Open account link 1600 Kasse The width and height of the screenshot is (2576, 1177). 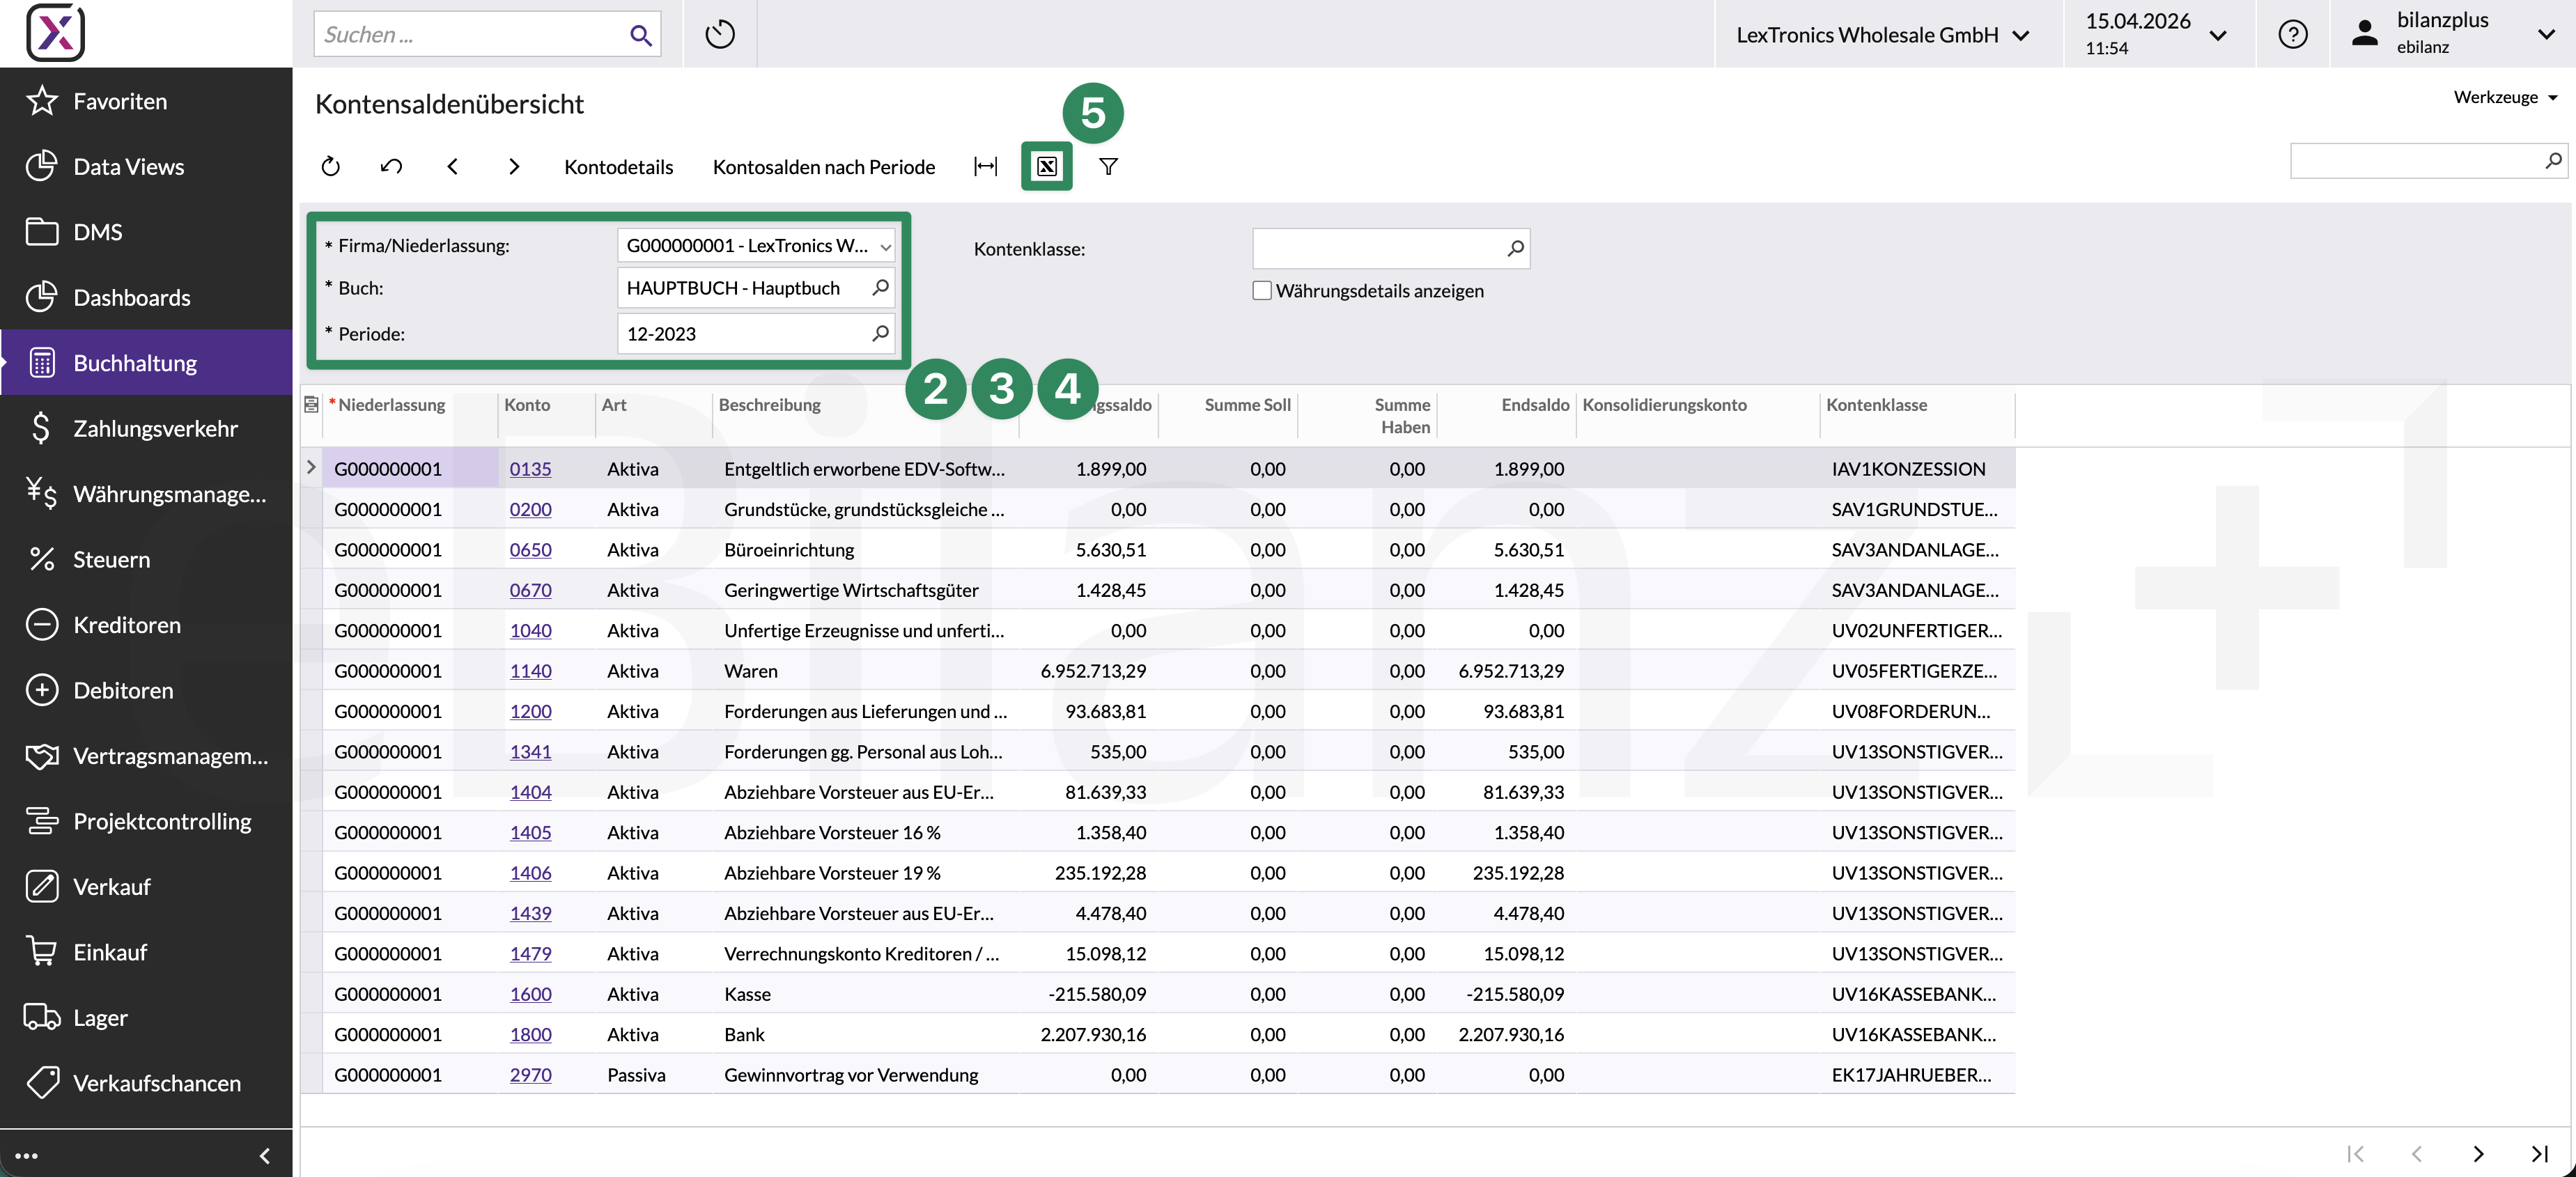(530, 994)
